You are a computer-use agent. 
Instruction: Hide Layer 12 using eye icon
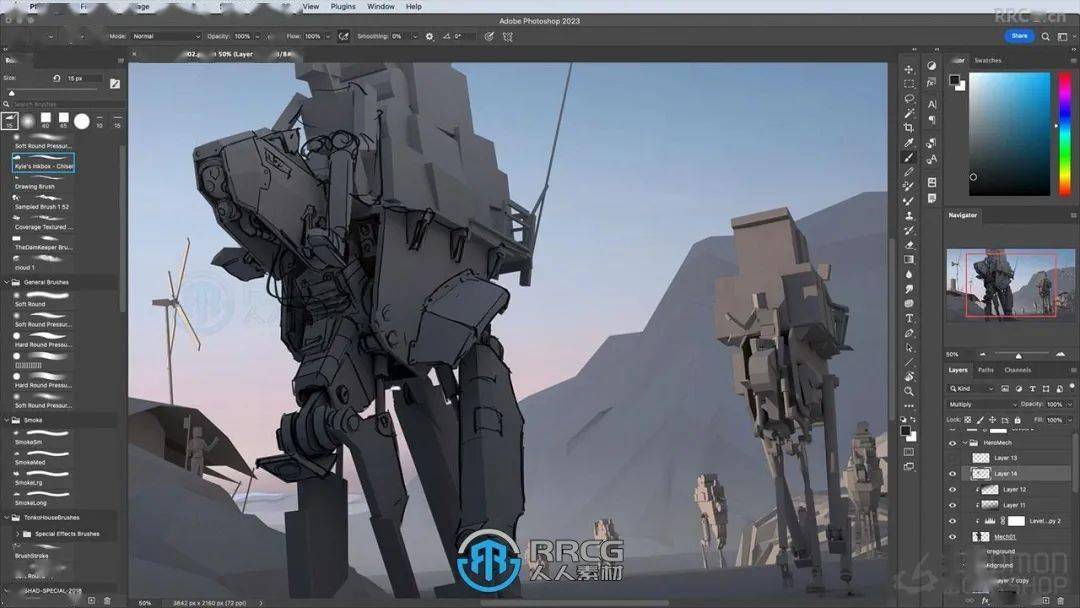(x=952, y=489)
